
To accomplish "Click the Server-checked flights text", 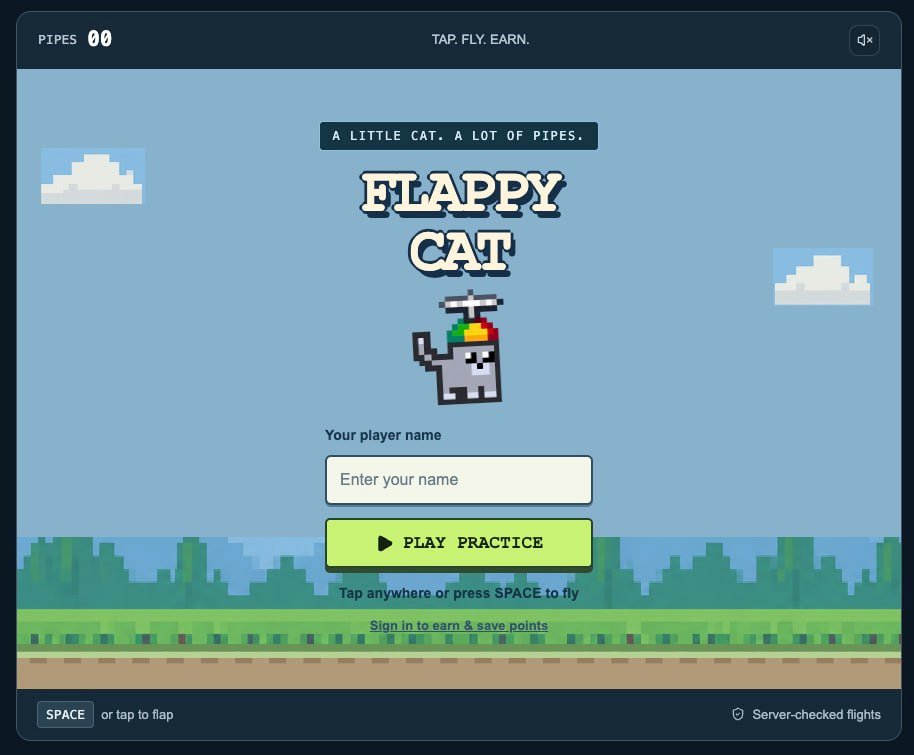I will coord(816,714).
